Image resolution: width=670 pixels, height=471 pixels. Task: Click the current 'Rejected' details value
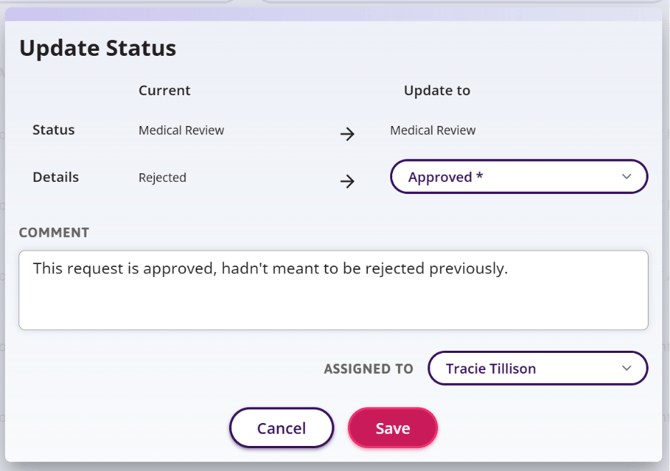pyautogui.click(x=162, y=178)
